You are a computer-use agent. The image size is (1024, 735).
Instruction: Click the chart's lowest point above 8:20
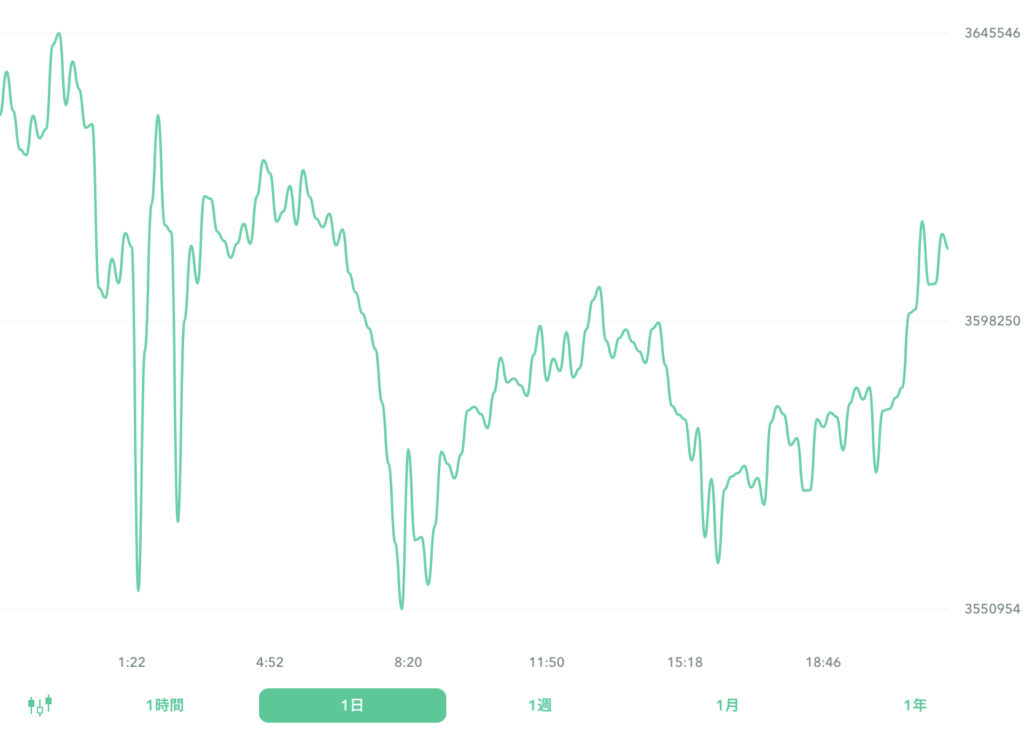click(x=402, y=607)
